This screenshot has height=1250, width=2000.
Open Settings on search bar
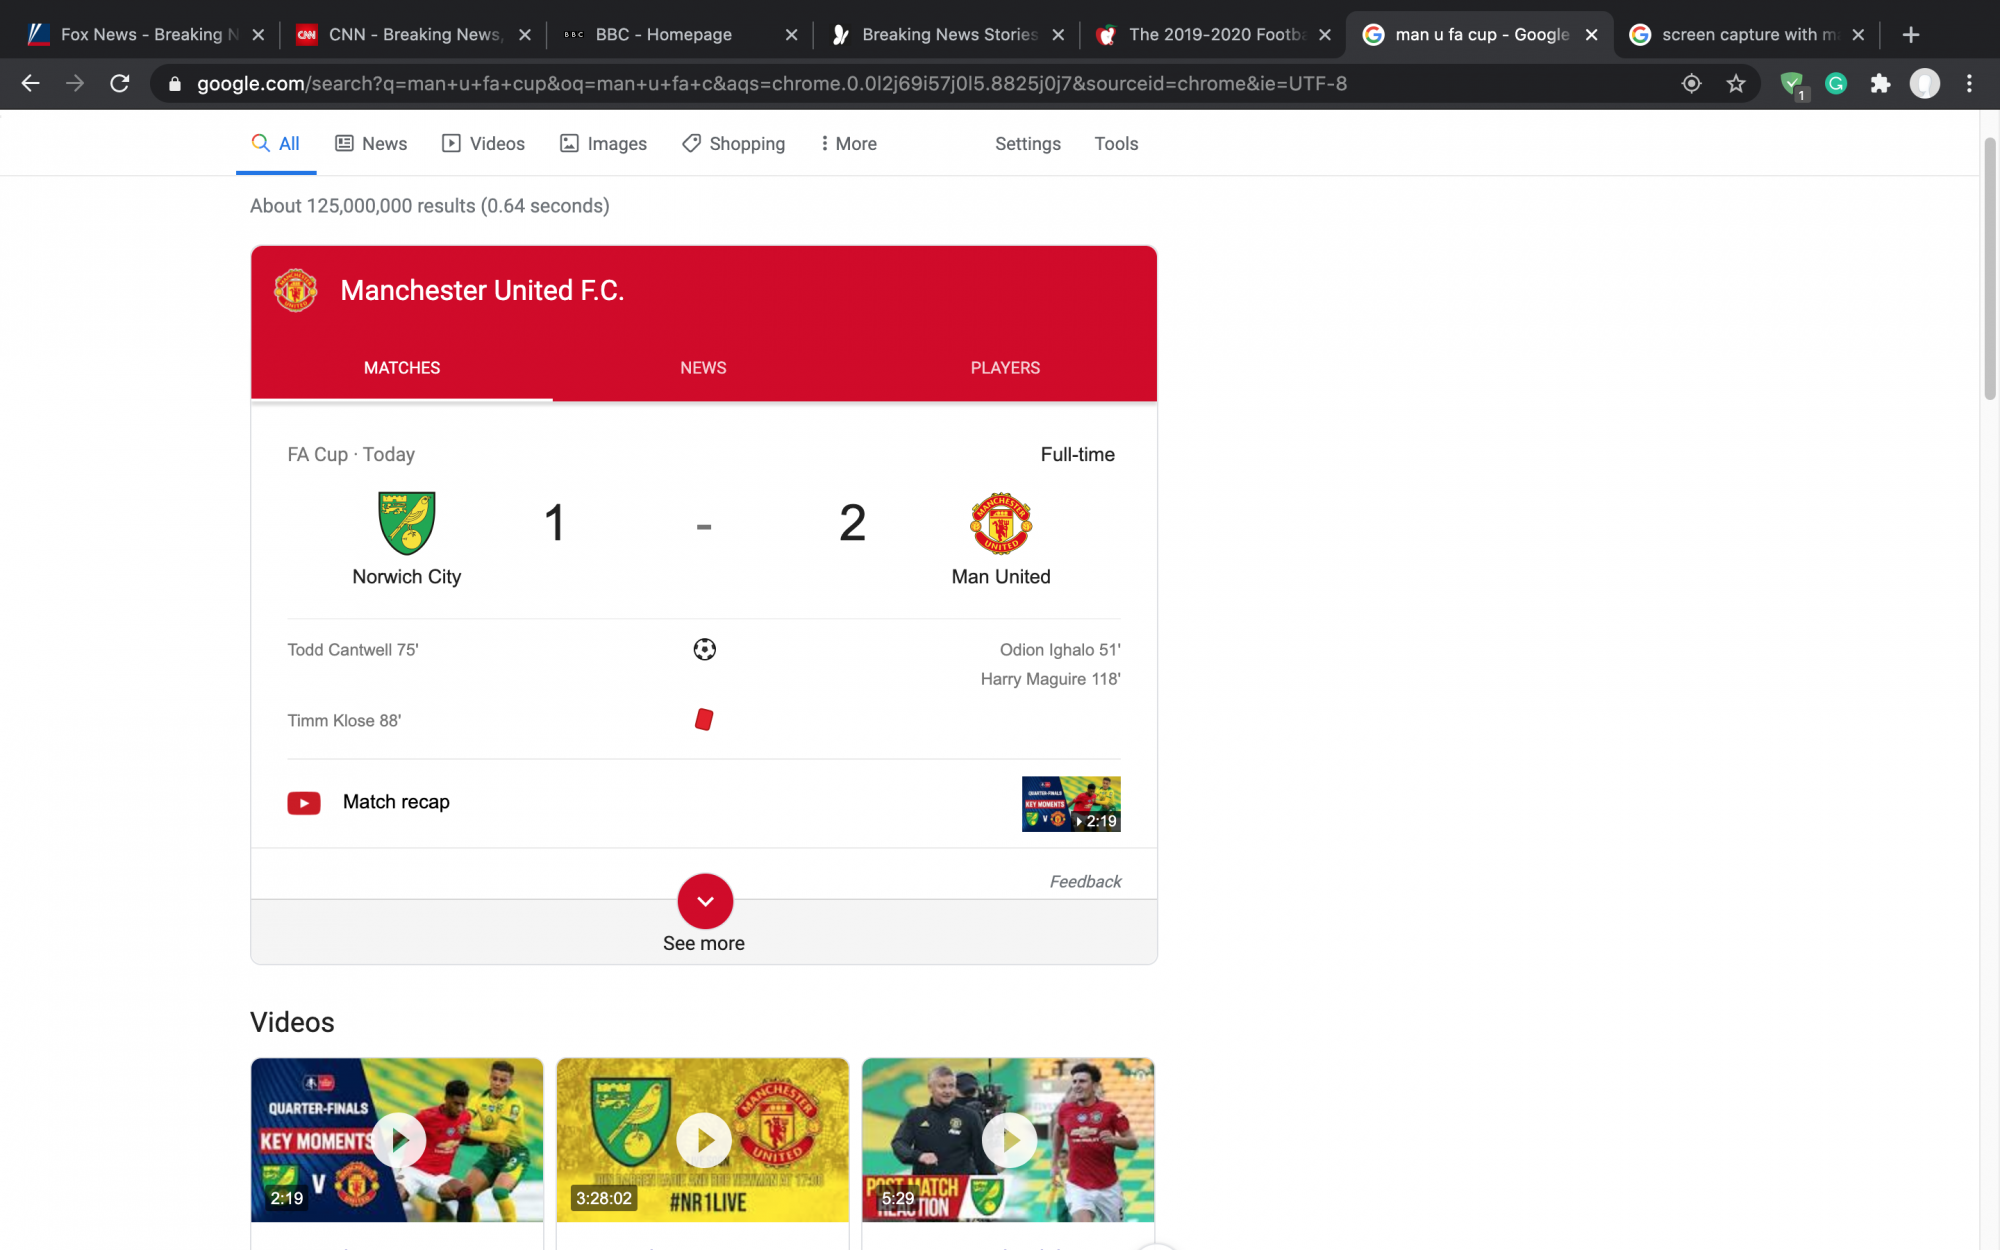click(1027, 144)
